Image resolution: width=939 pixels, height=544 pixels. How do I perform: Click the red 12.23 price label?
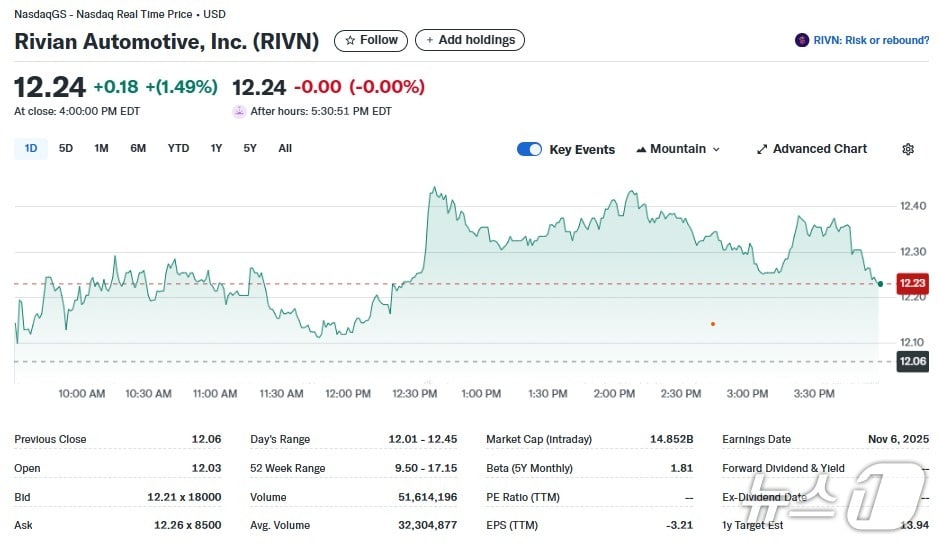pos(912,283)
